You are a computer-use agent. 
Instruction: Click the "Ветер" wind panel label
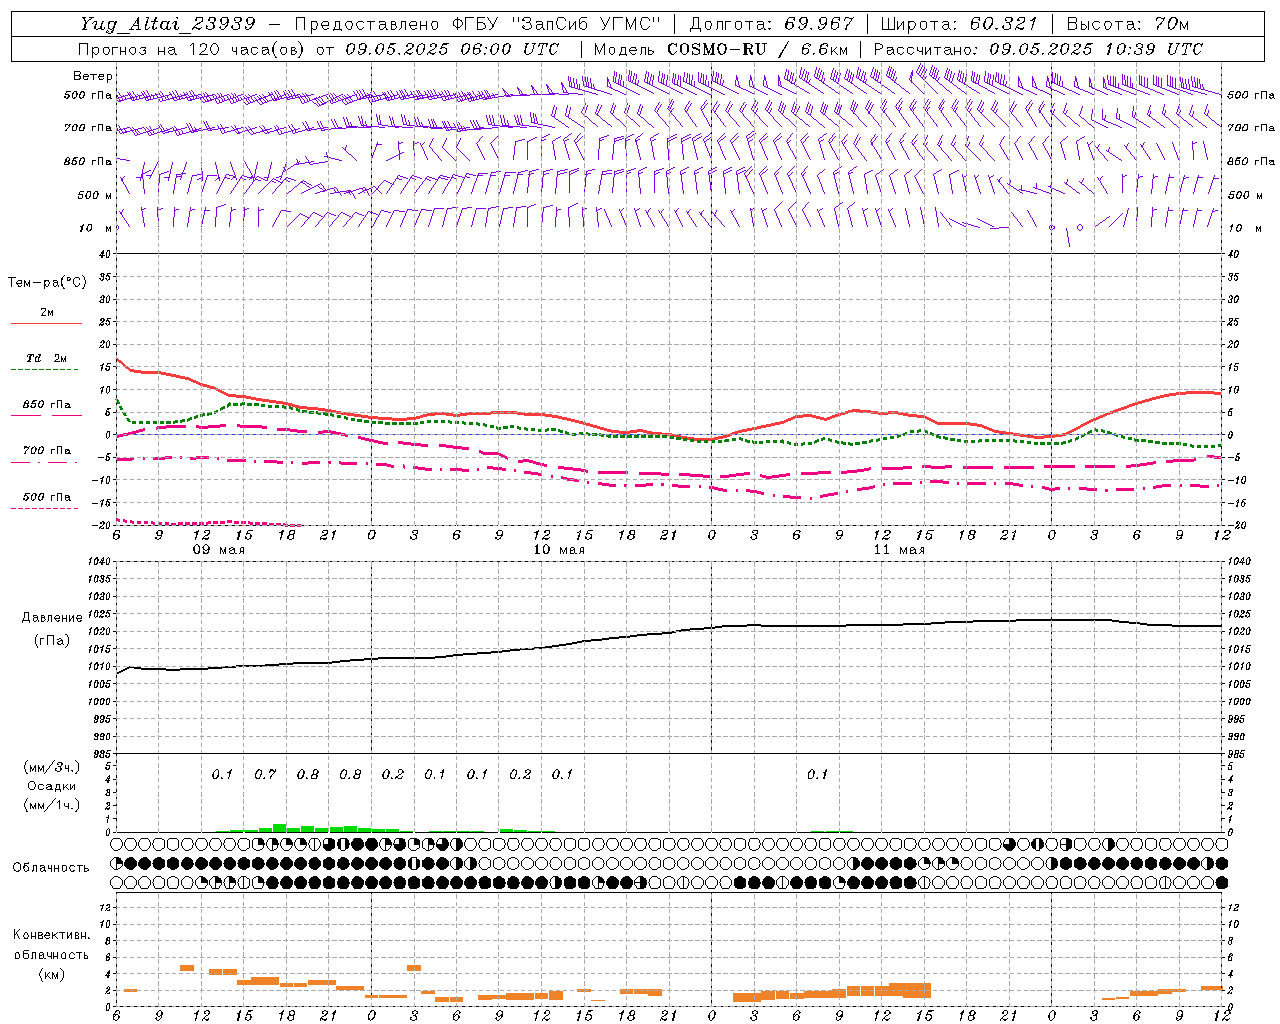(x=93, y=76)
